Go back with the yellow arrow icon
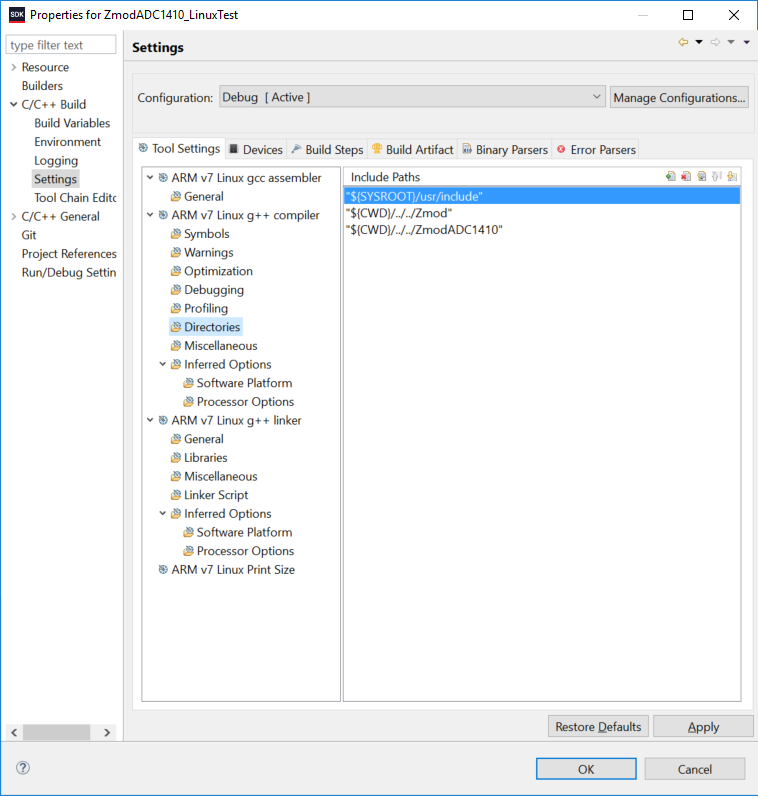 click(683, 42)
